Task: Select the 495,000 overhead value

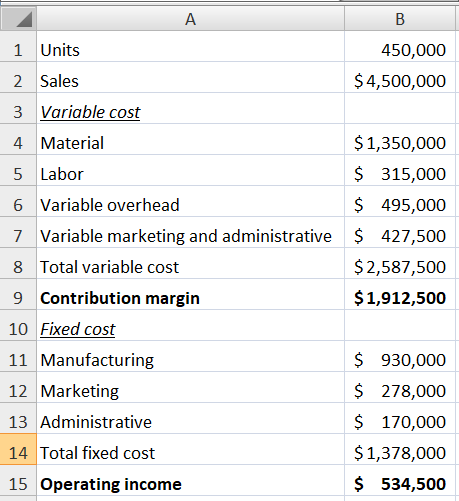Action: point(400,201)
